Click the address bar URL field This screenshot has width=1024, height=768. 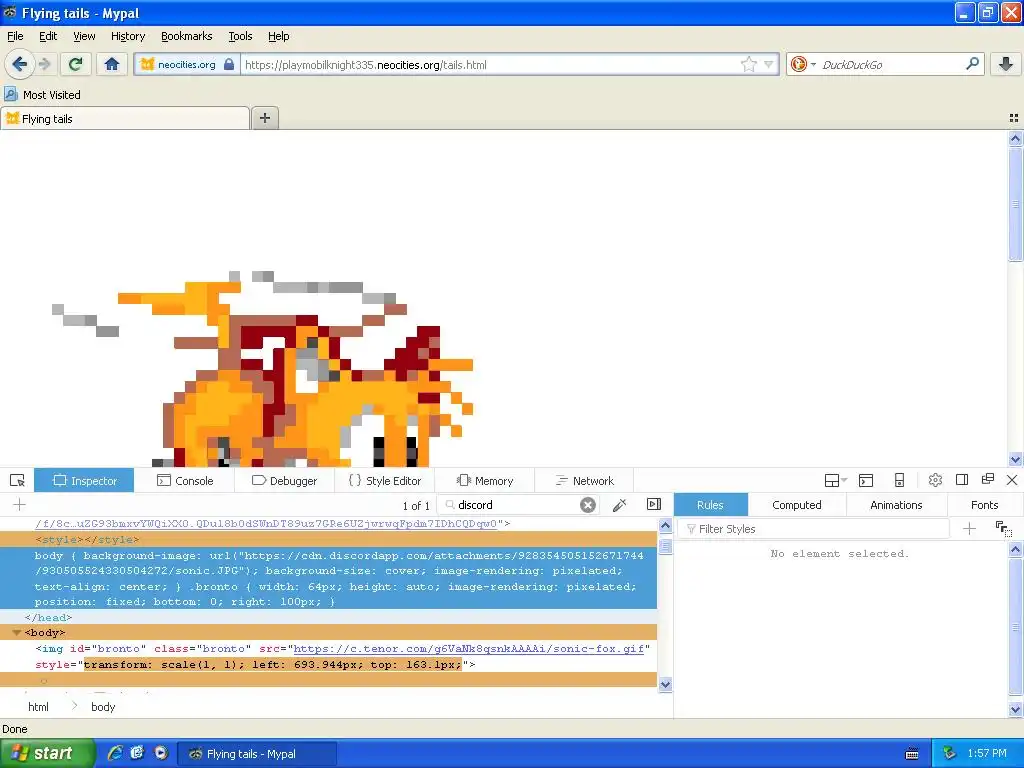490,64
